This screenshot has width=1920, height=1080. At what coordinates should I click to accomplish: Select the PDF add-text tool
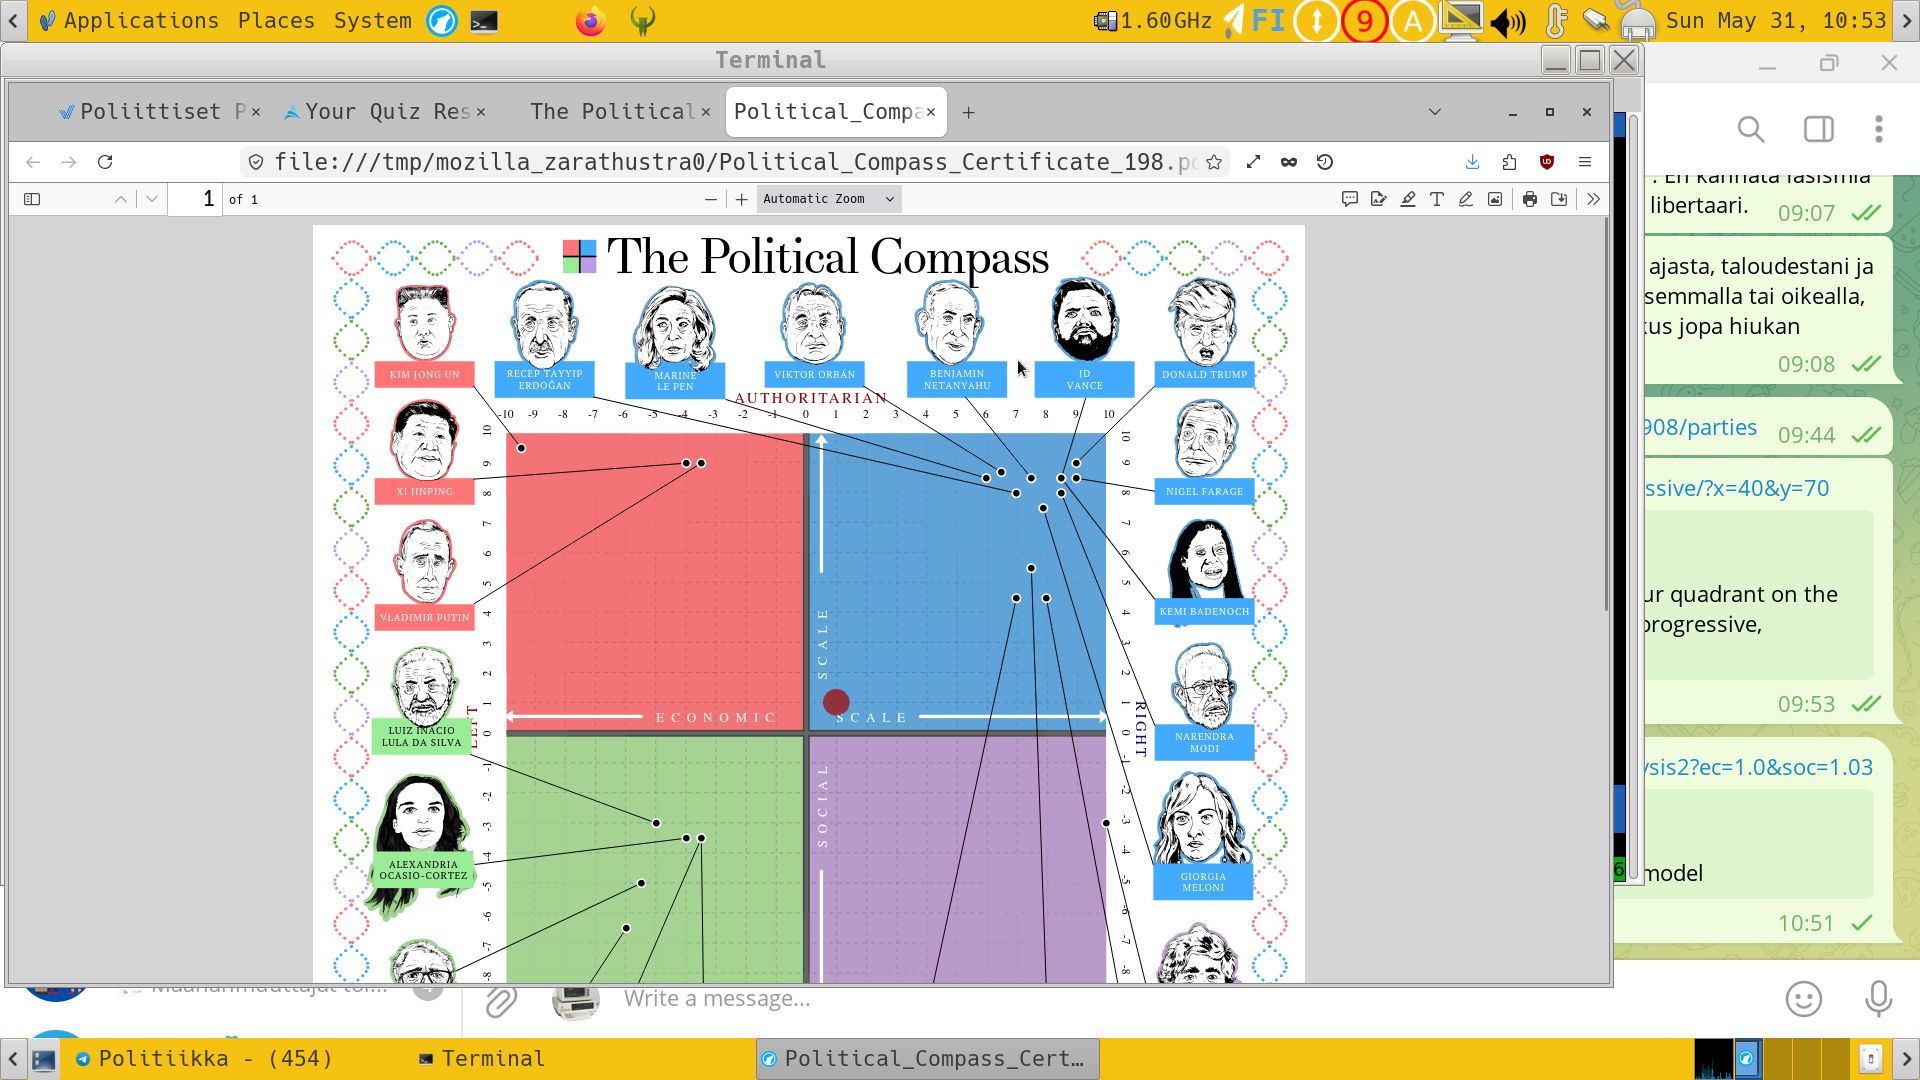(x=1437, y=199)
